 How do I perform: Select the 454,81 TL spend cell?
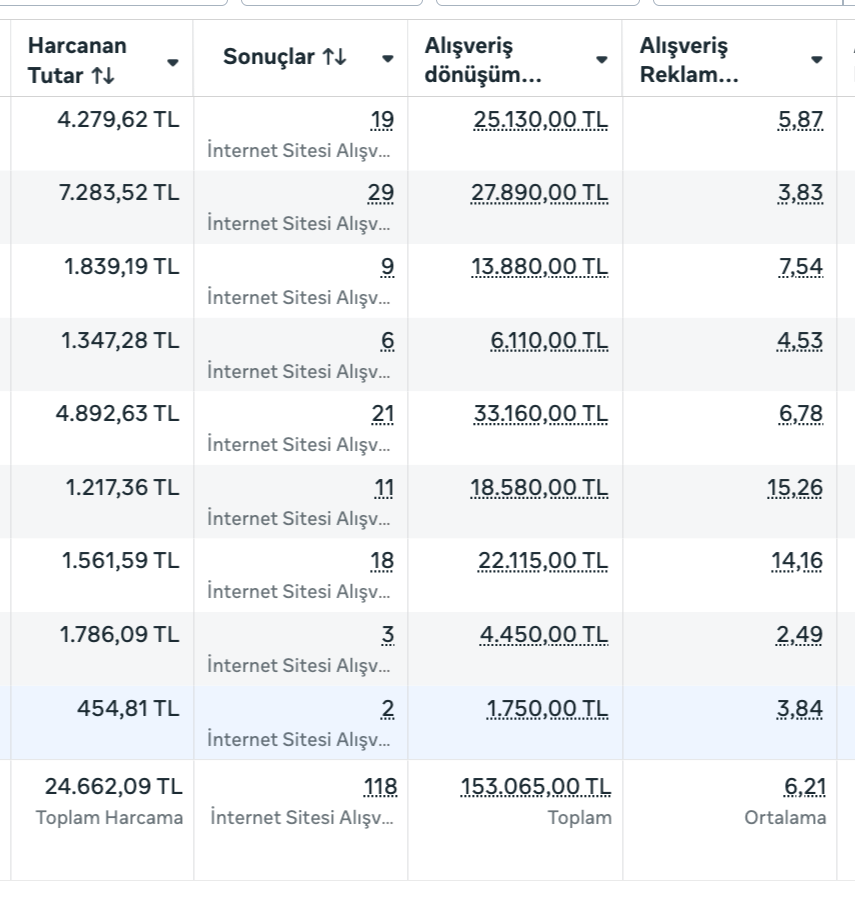(128, 708)
